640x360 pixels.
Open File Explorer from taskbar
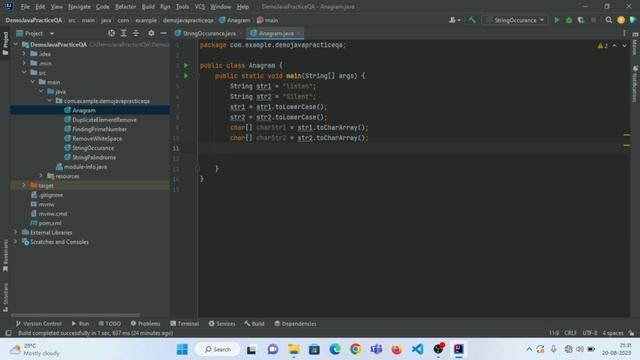[293, 349]
